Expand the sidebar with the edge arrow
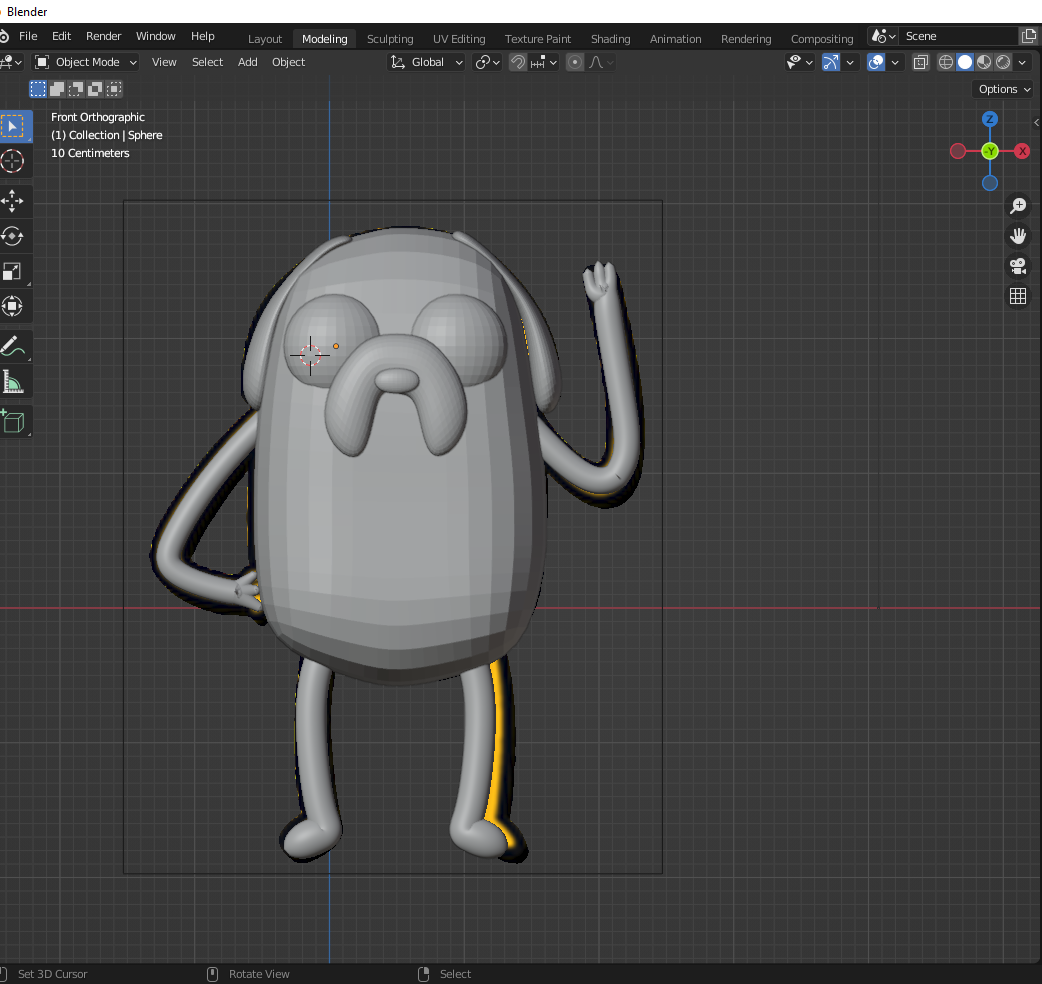Image resolution: width=1042 pixels, height=984 pixels. click(1037, 122)
